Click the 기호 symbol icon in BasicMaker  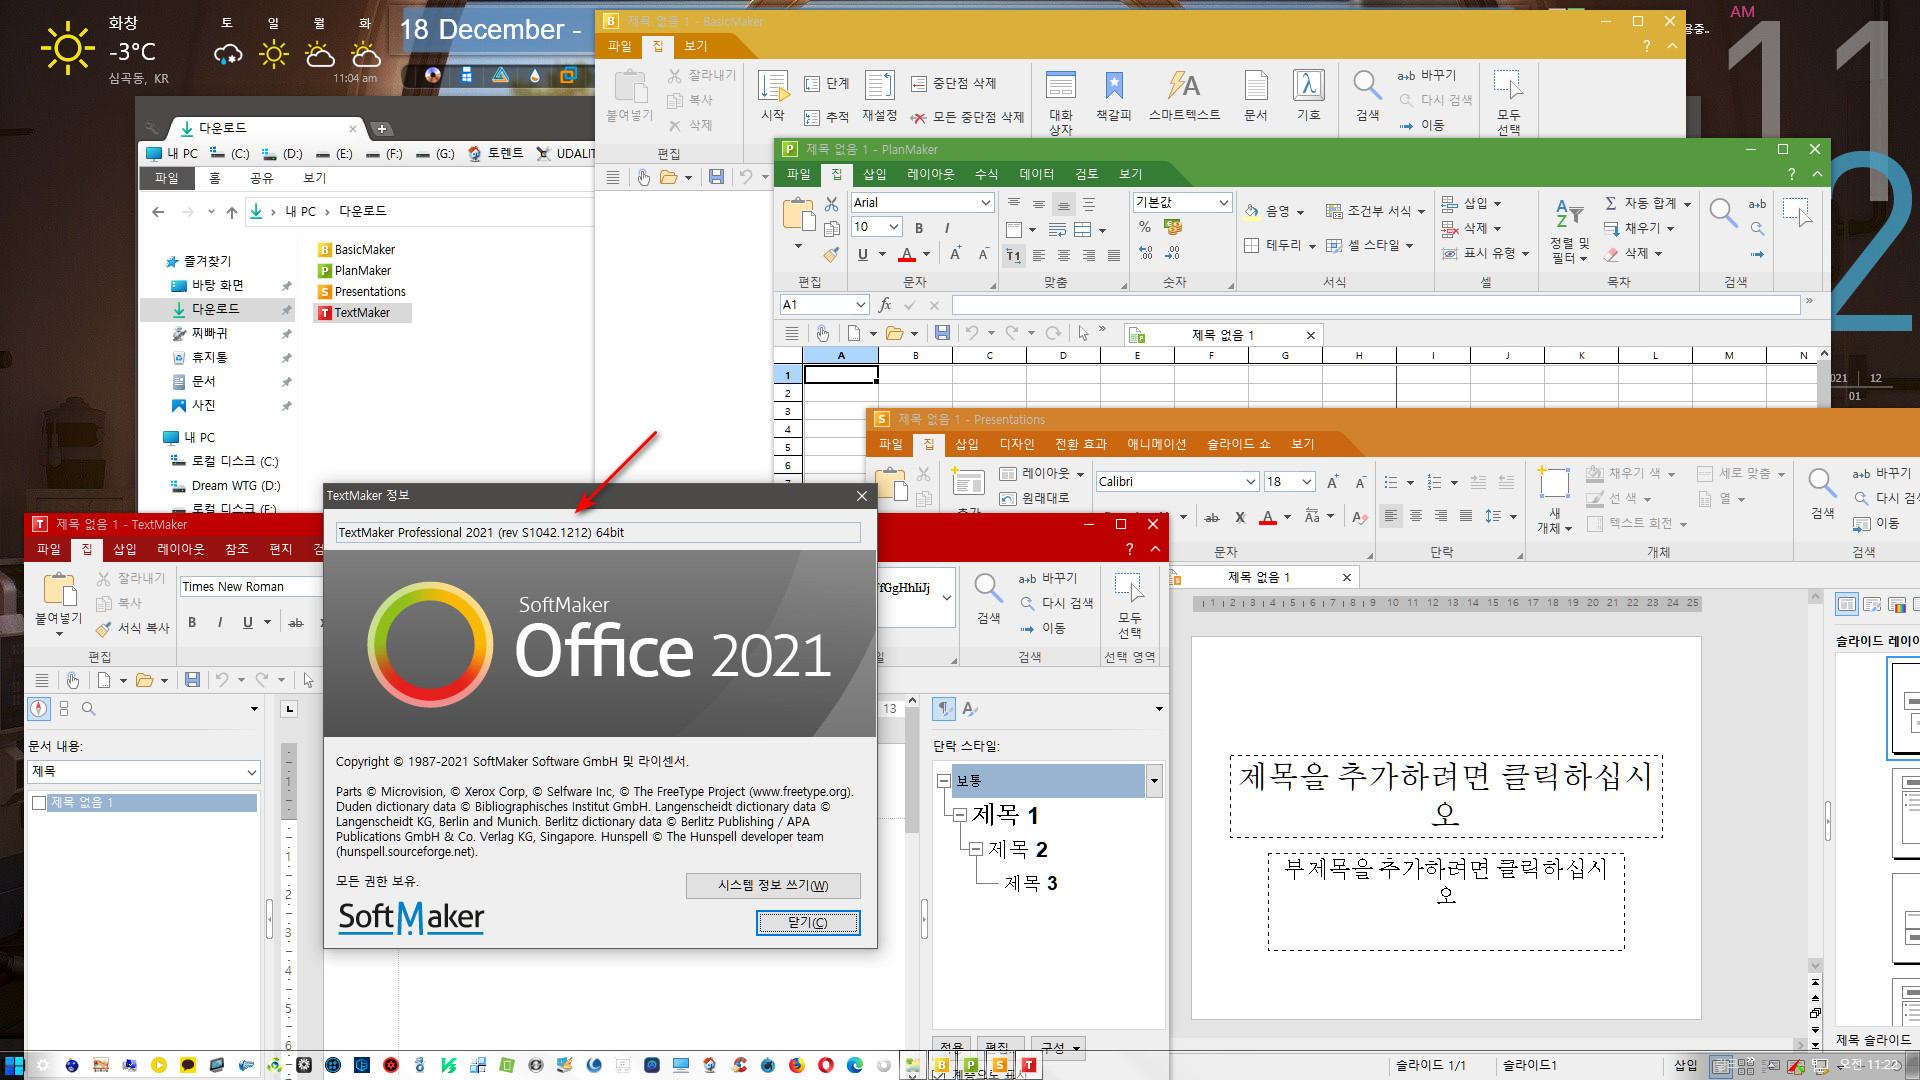[x=1308, y=96]
